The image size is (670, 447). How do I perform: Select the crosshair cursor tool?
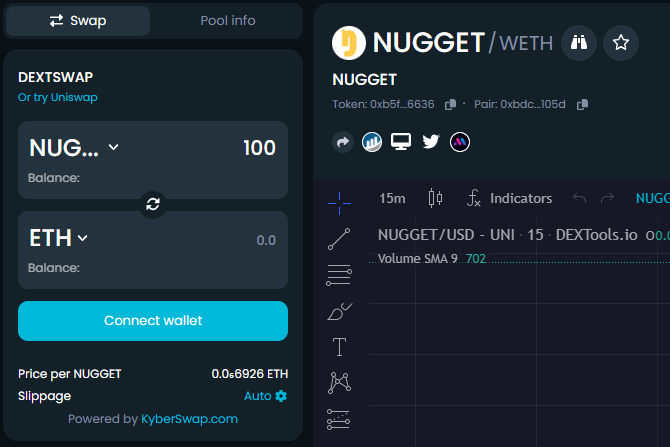[x=339, y=203]
